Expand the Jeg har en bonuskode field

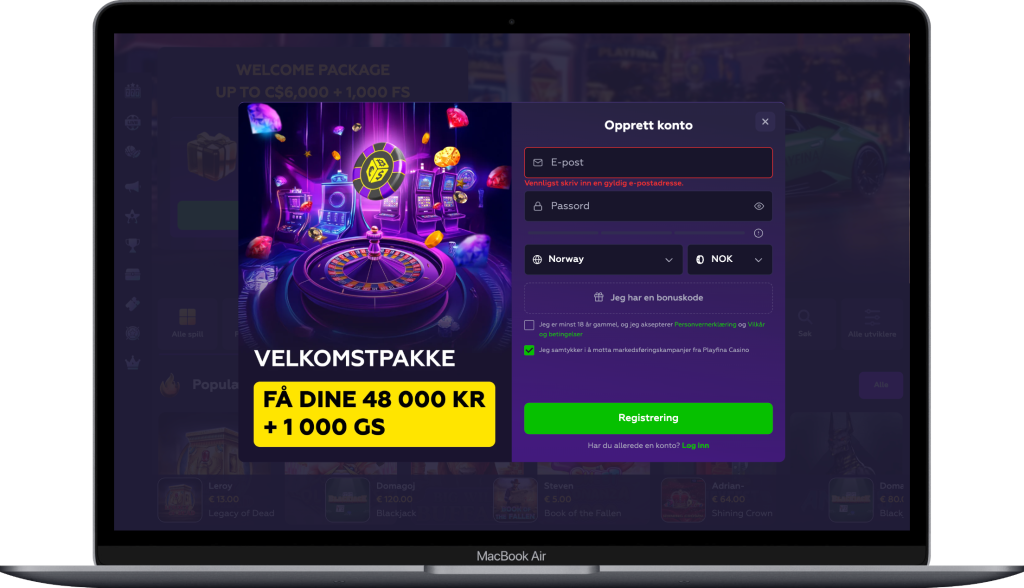pyautogui.click(x=648, y=298)
